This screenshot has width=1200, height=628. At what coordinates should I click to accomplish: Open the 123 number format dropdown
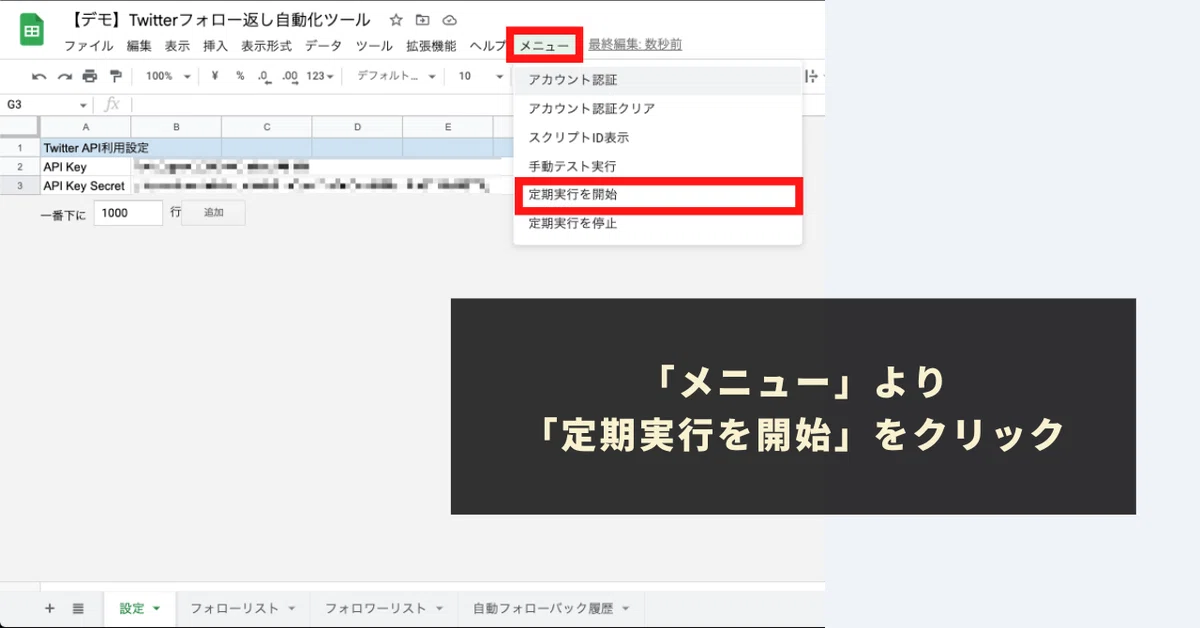pyautogui.click(x=320, y=76)
